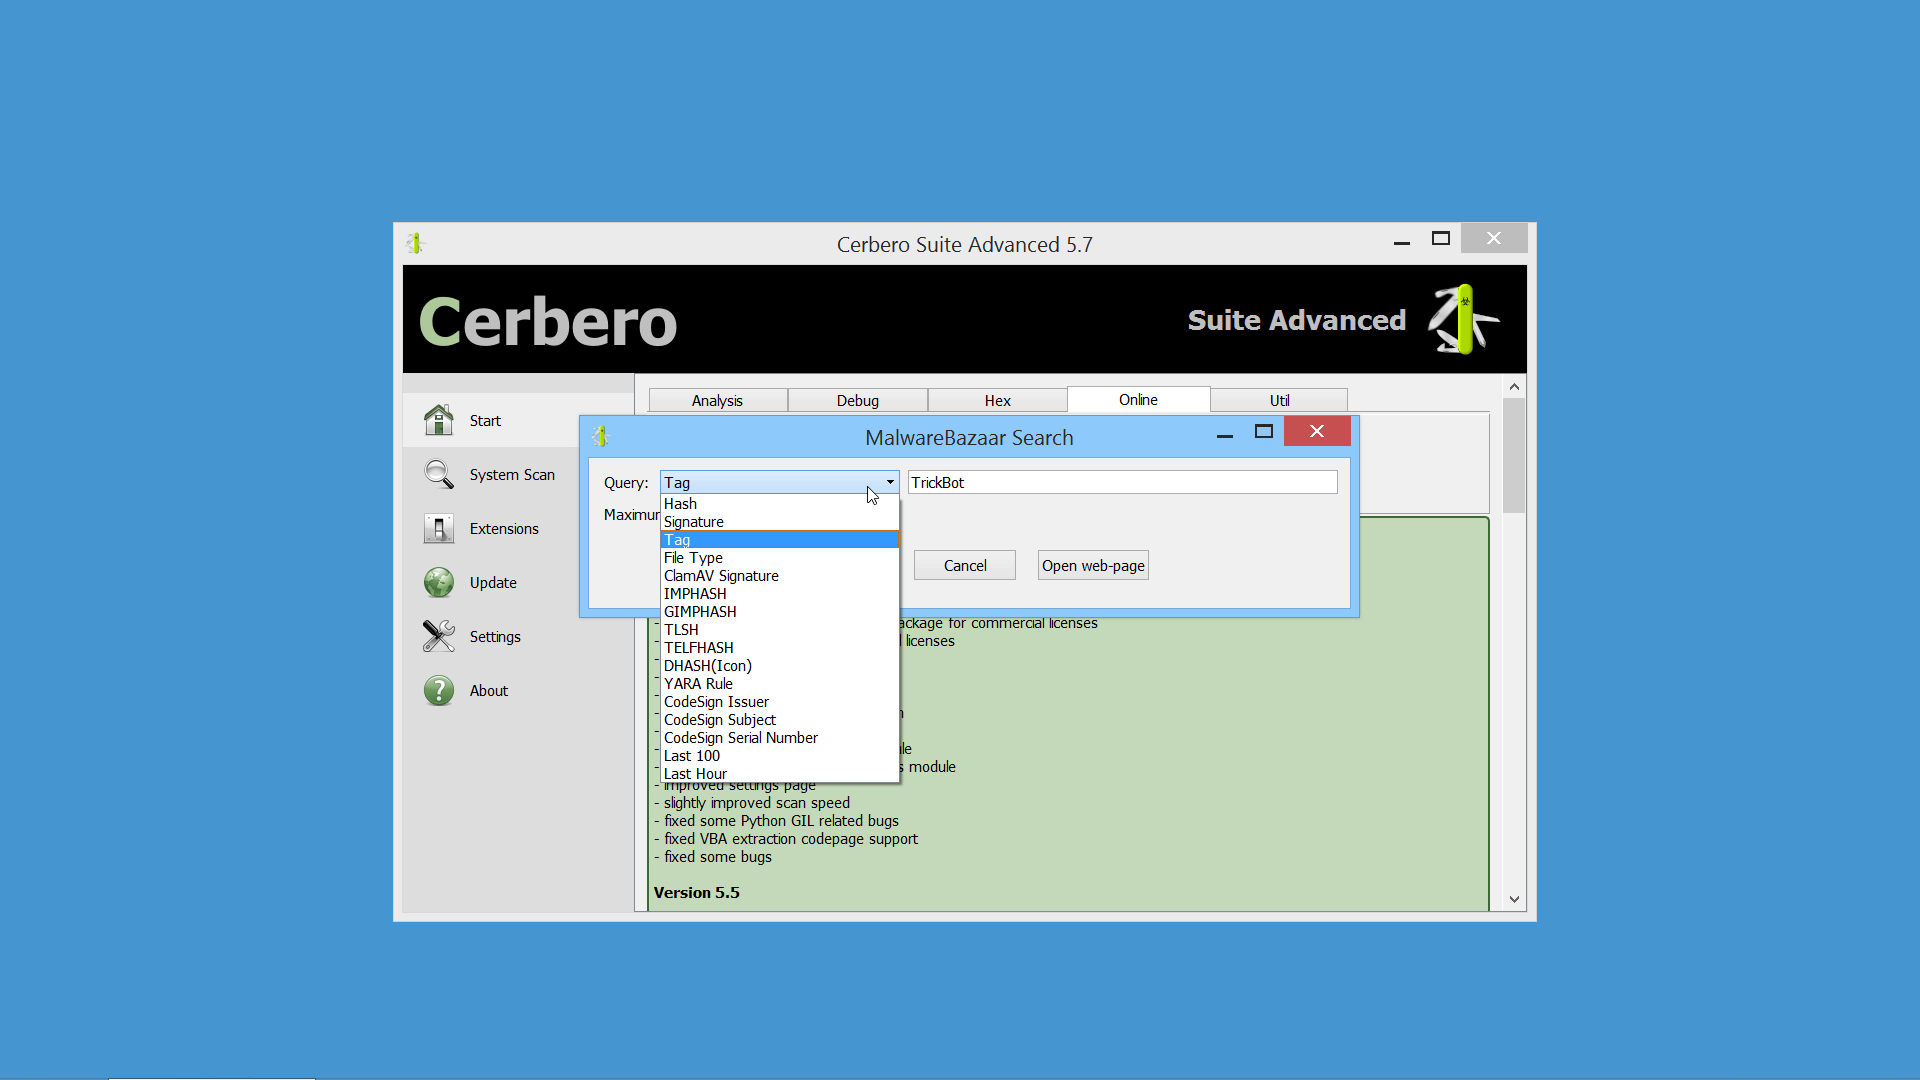Click the Cancel button

[x=965, y=565]
